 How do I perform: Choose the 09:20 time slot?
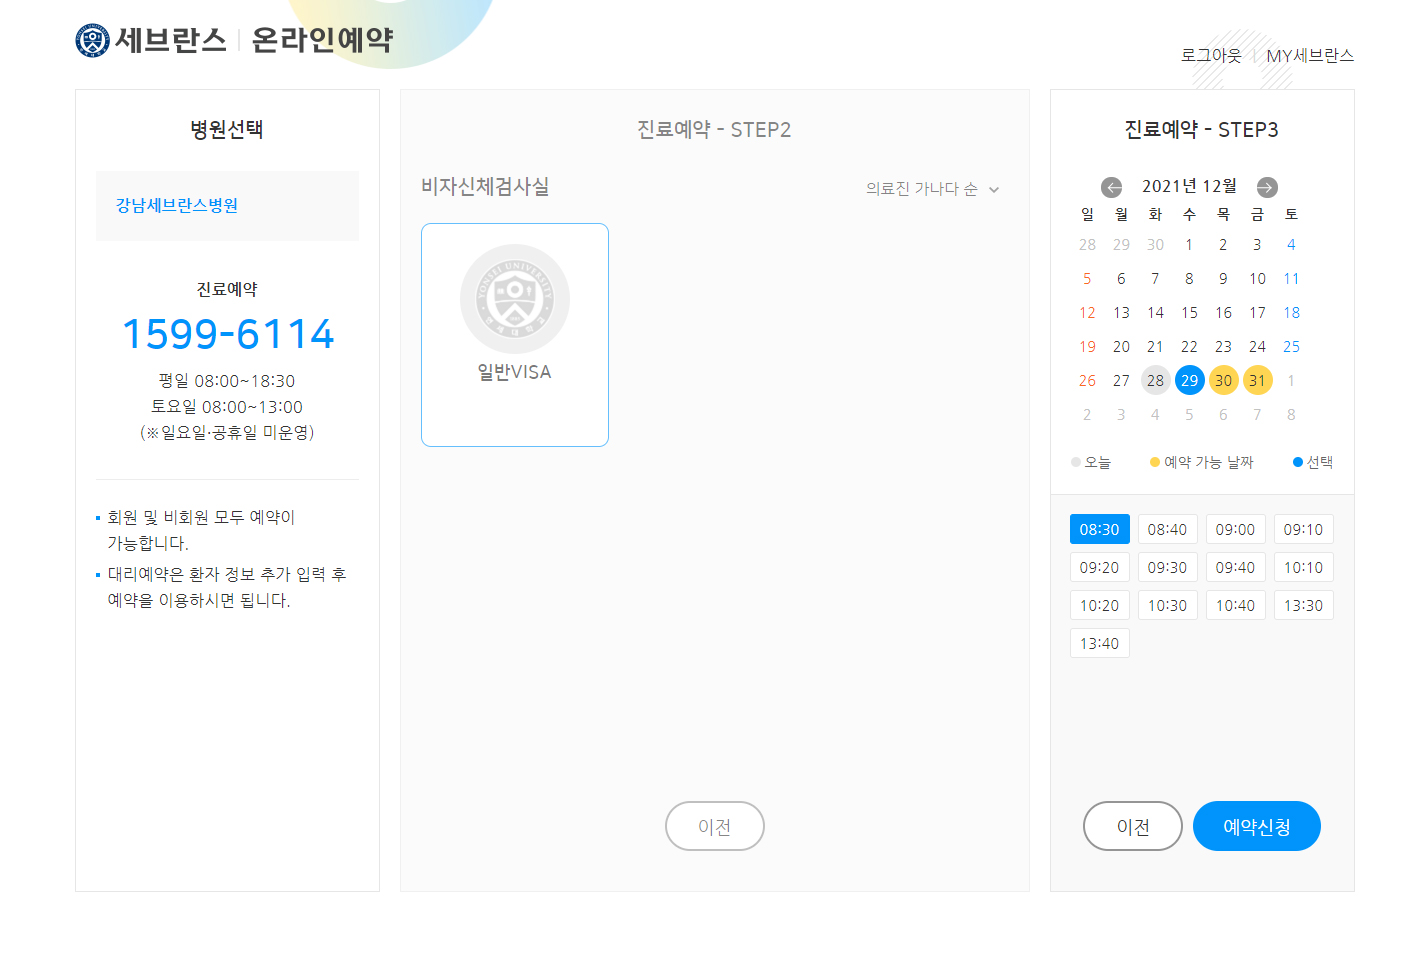(x=1100, y=567)
